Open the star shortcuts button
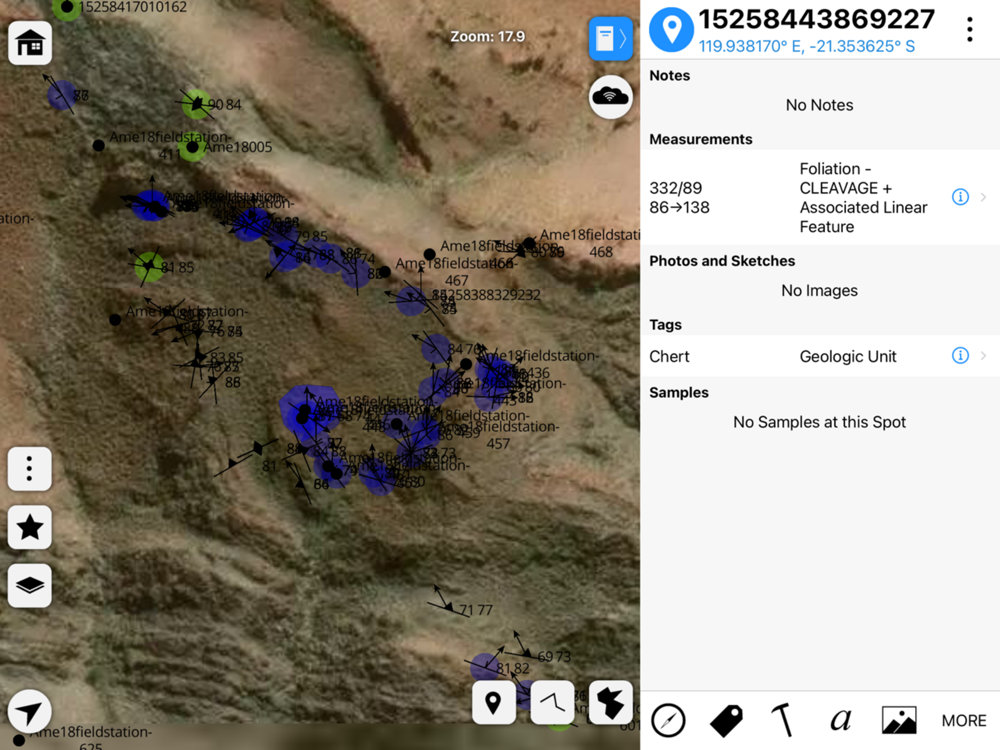 [x=29, y=527]
